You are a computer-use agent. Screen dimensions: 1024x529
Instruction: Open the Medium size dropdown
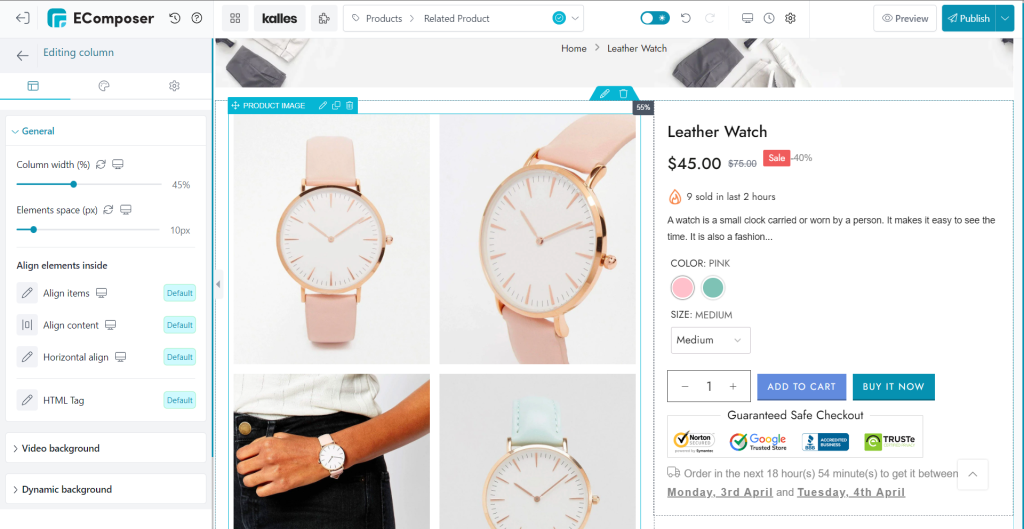[711, 340]
